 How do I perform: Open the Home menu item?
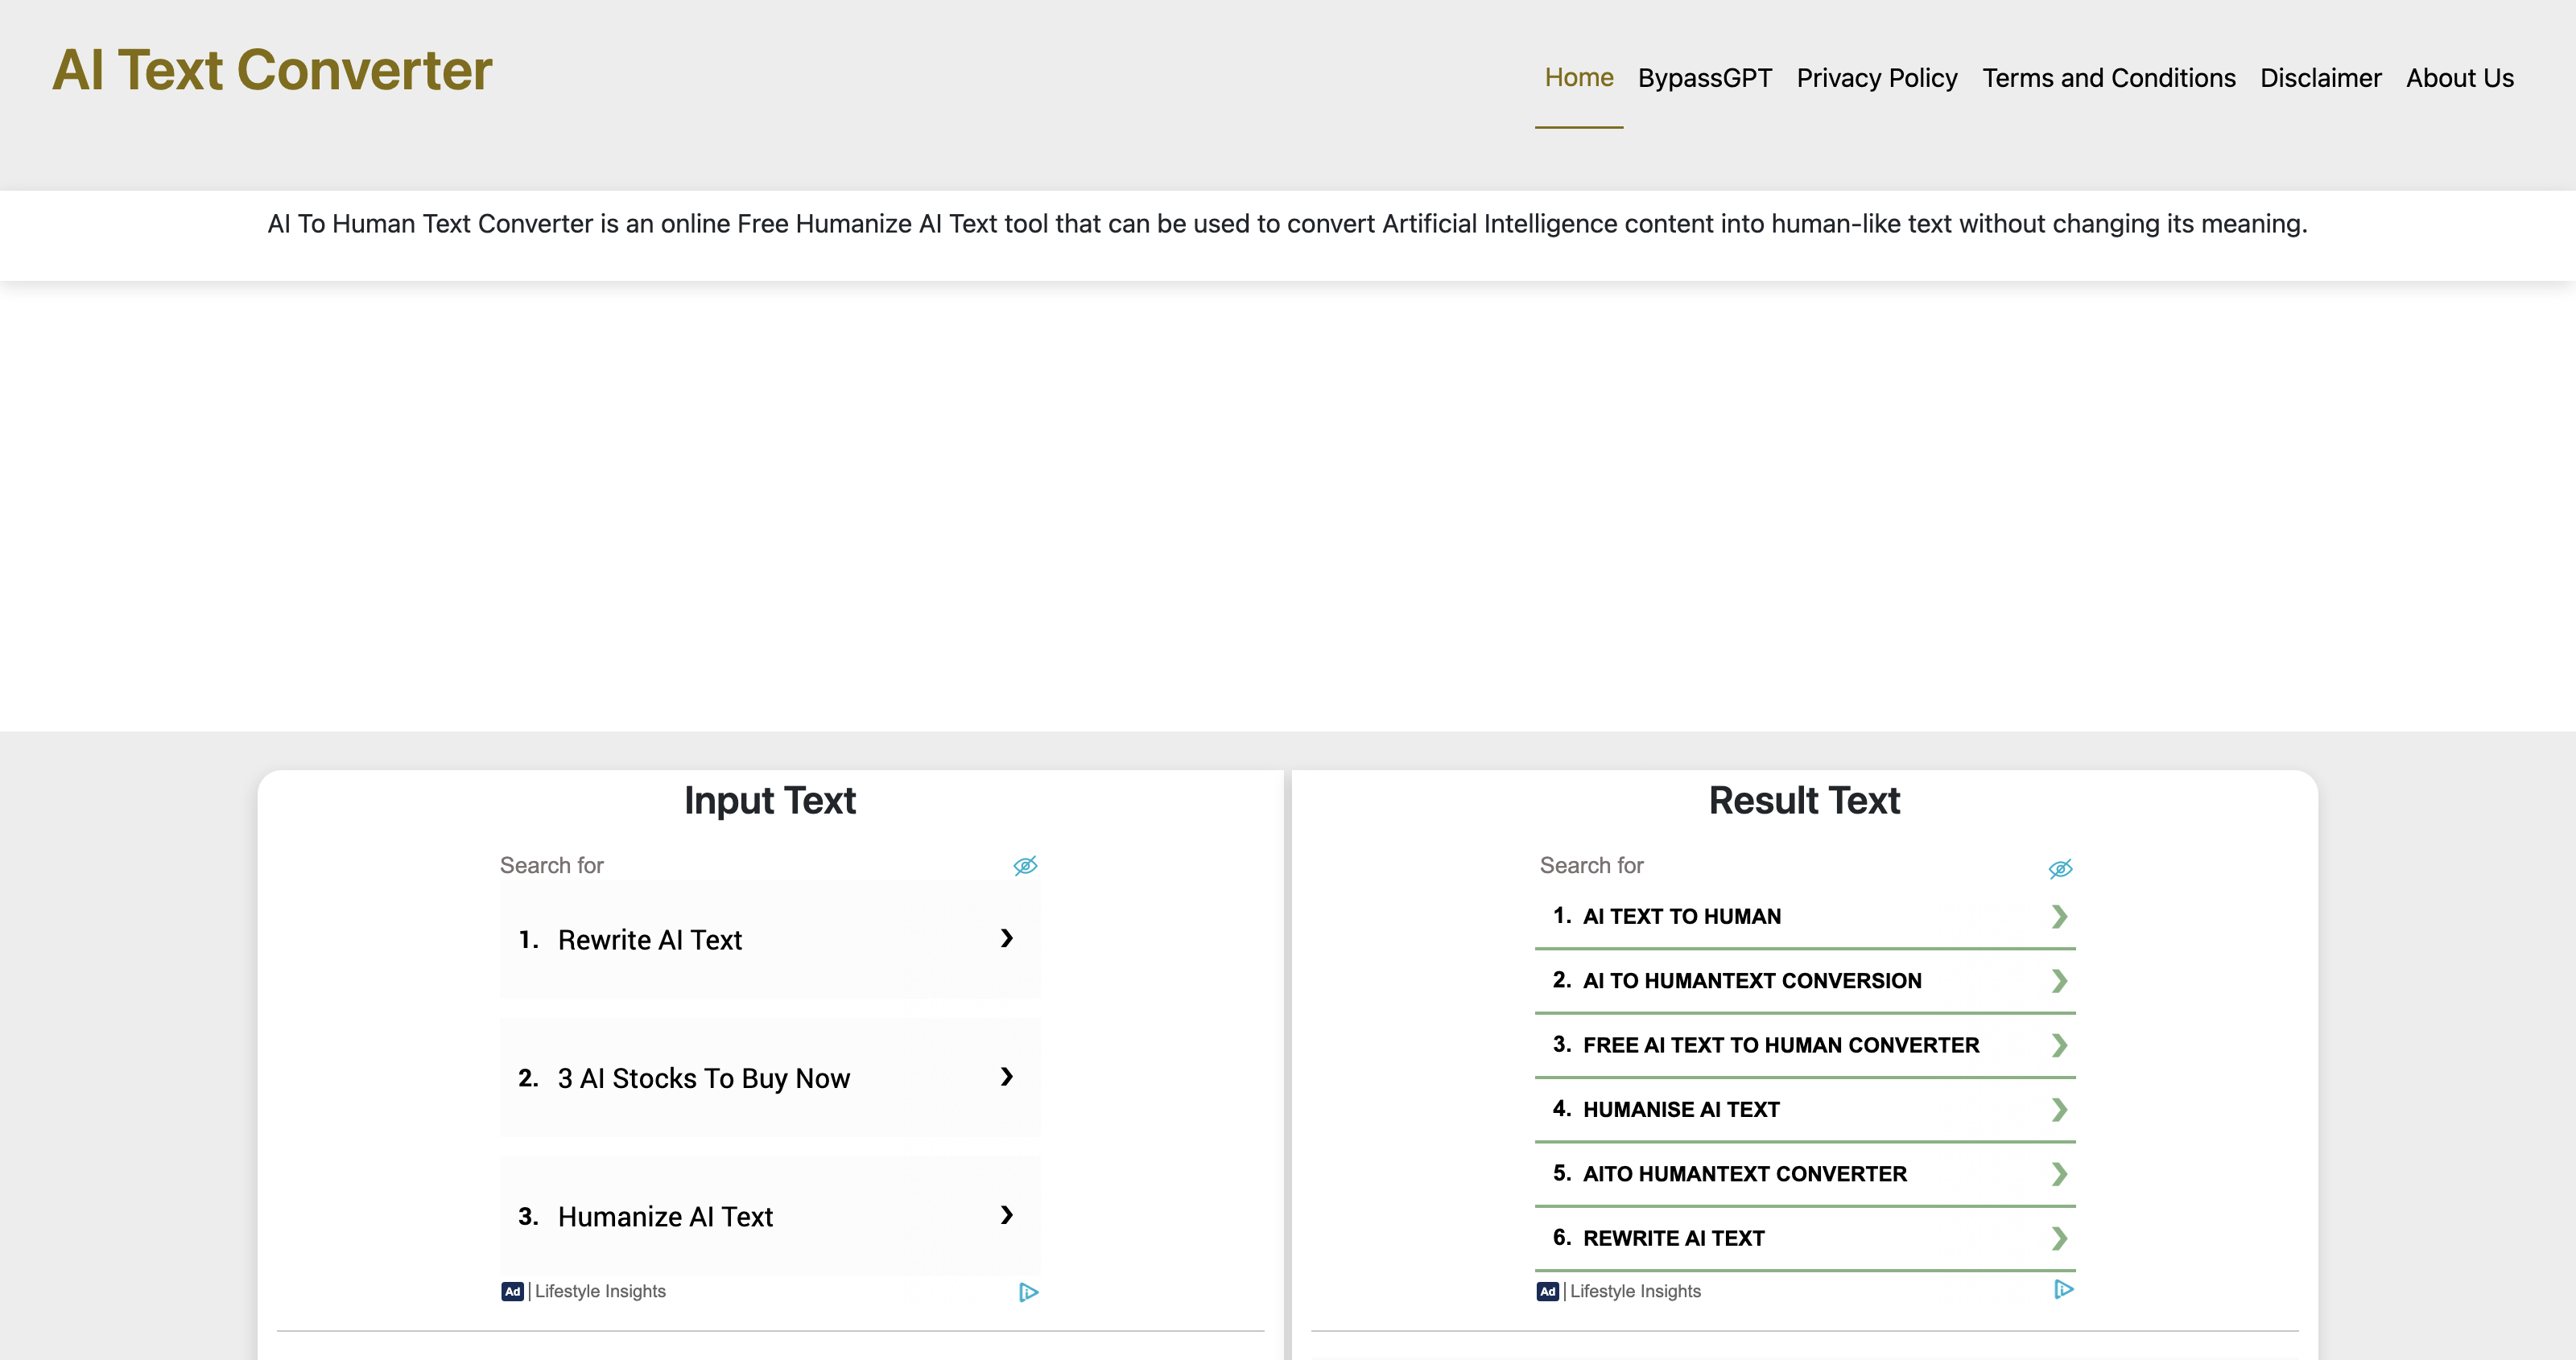(1579, 78)
